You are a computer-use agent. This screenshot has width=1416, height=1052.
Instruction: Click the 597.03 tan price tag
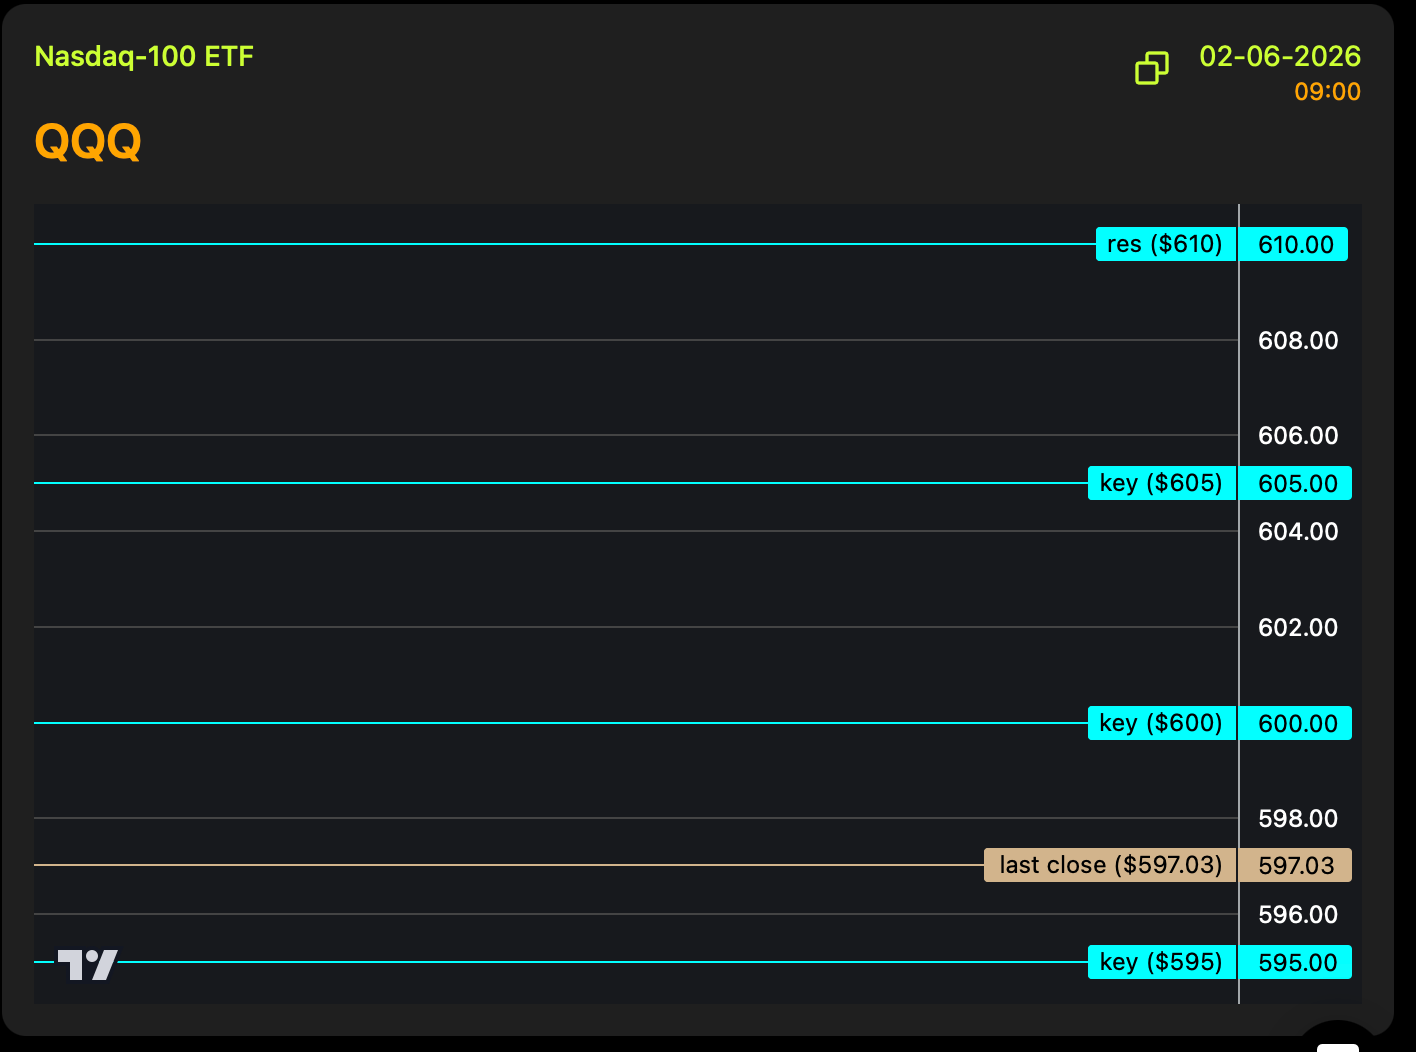1296,865
